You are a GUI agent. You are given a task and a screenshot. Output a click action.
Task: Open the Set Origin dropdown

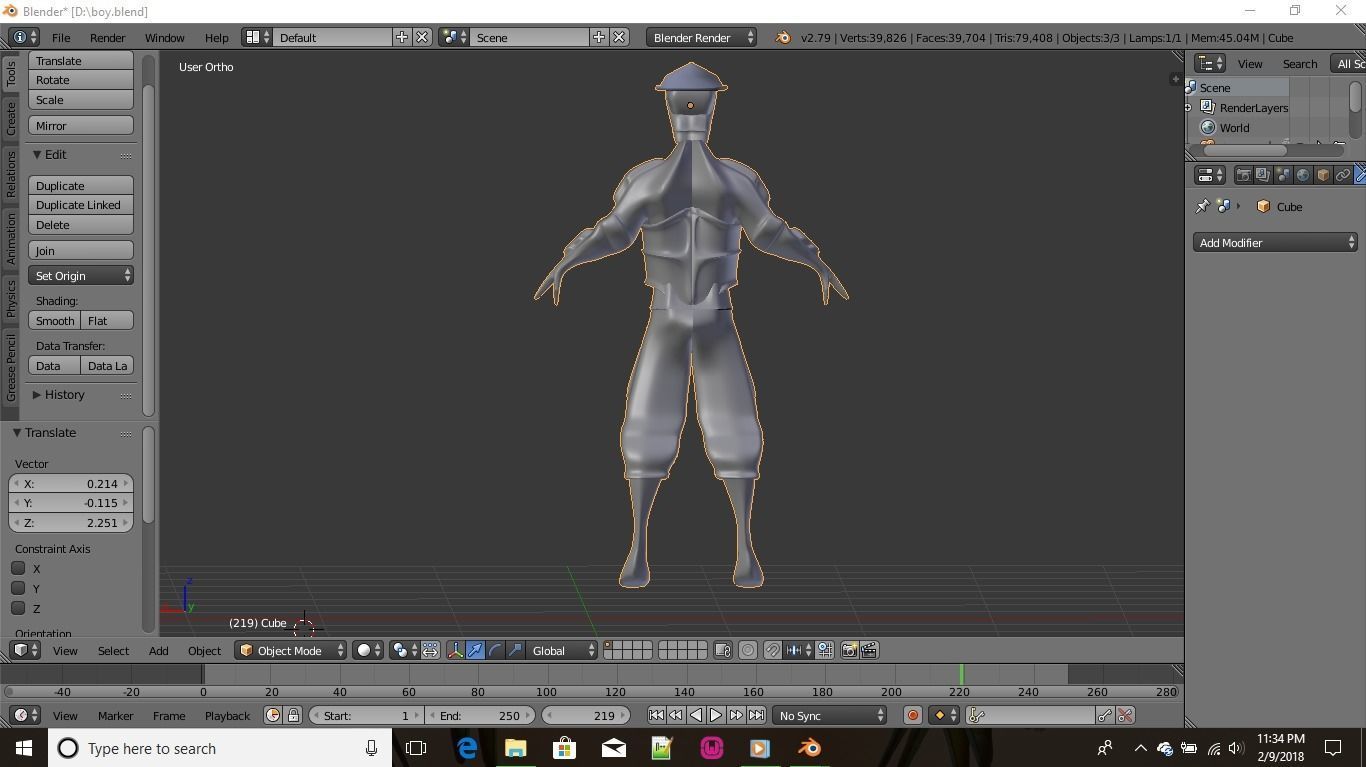[x=81, y=276]
